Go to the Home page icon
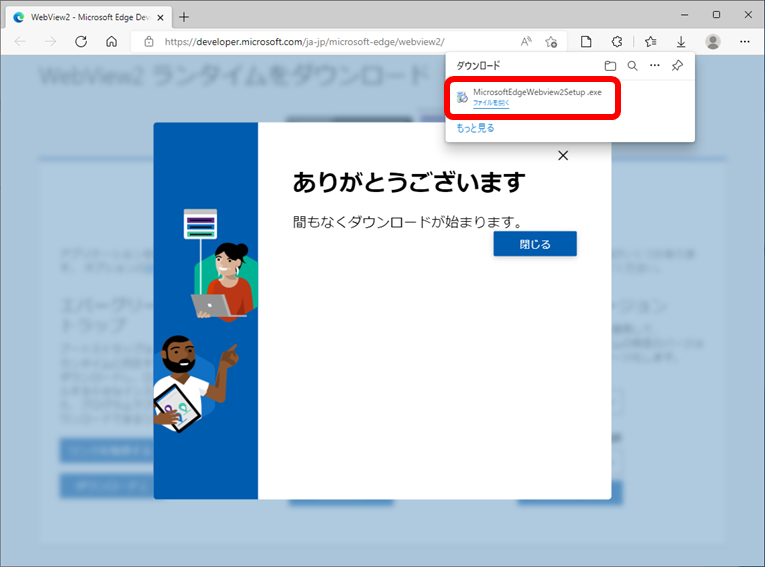This screenshot has height=567, width=765. click(x=111, y=41)
